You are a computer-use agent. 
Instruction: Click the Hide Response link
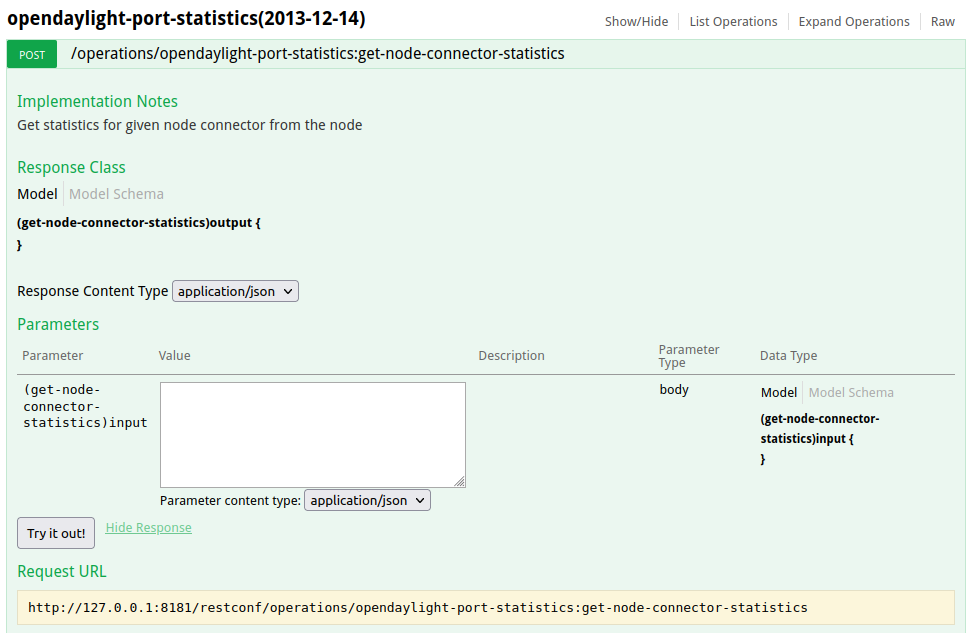(x=148, y=528)
